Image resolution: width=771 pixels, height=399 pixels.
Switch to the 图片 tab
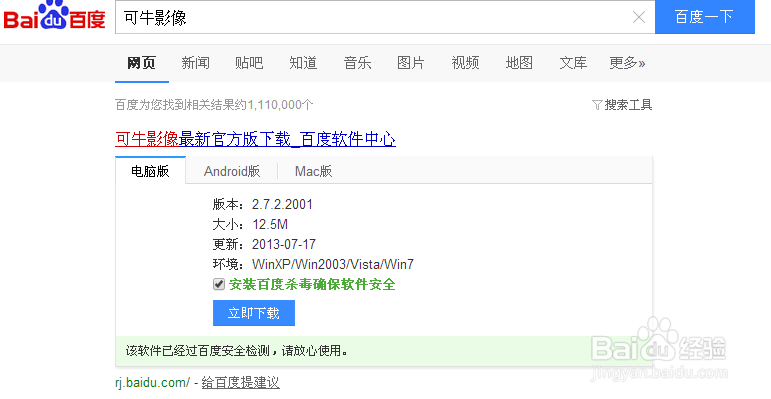click(411, 63)
